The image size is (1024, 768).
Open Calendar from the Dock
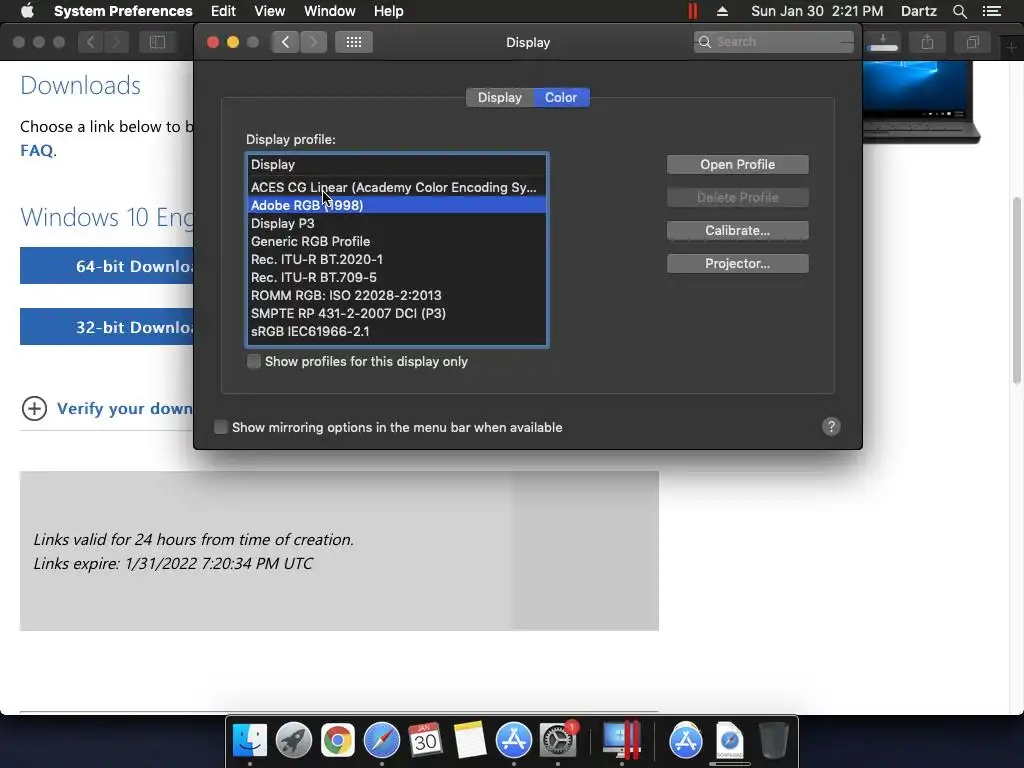pyautogui.click(x=425, y=741)
